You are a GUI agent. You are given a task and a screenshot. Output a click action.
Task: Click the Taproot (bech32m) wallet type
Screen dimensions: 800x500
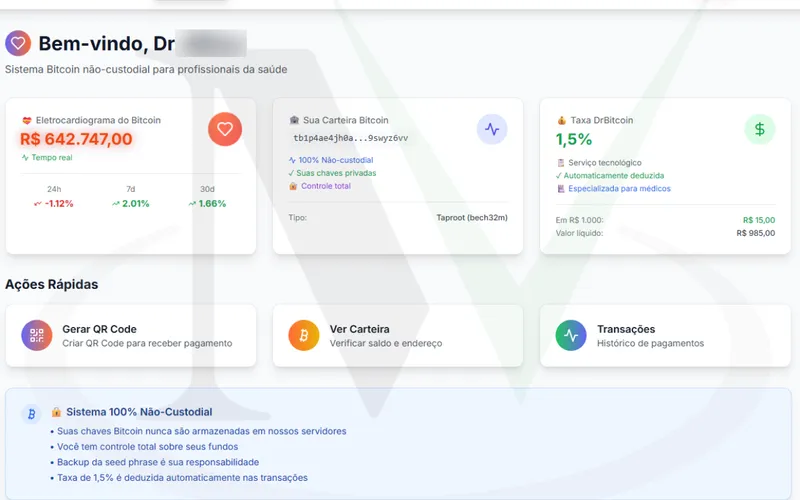pyautogui.click(x=472, y=218)
